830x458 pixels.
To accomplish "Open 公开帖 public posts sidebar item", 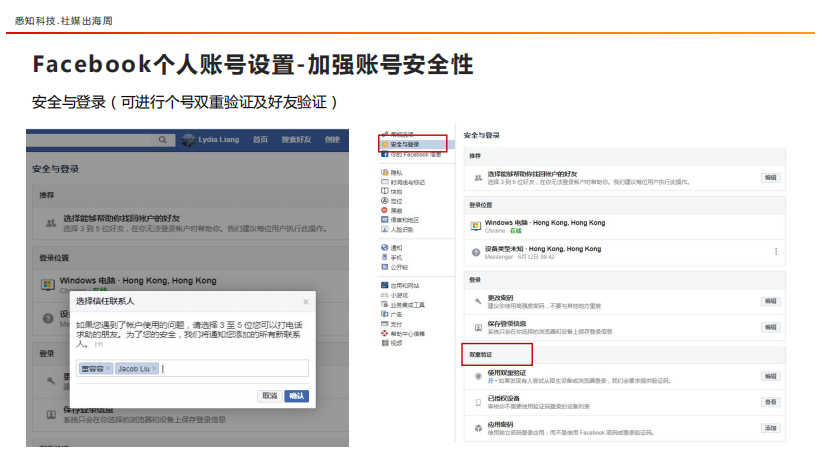I will tap(394, 267).
